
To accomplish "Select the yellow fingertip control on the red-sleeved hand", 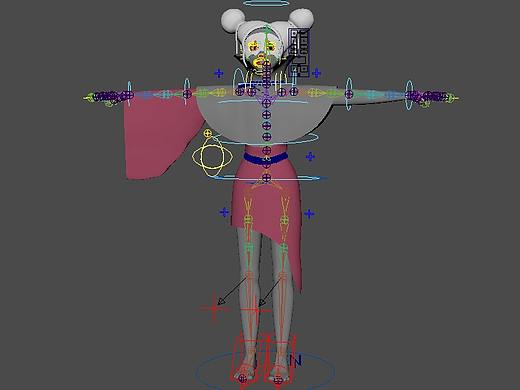I will click(89, 98).
